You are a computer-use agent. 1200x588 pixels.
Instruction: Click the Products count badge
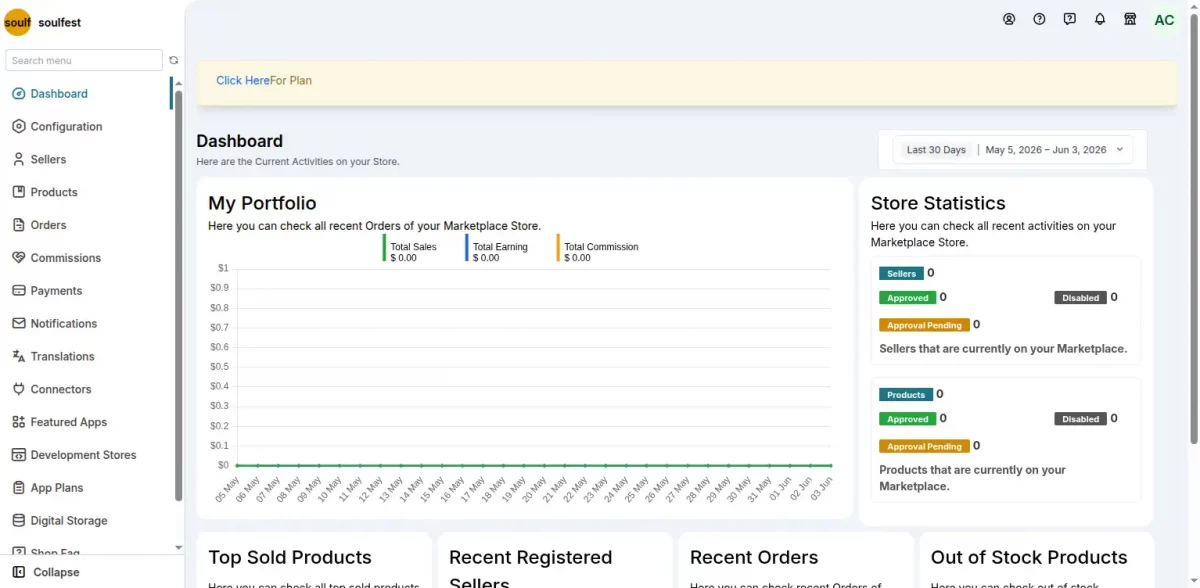[x=906, y=395]
